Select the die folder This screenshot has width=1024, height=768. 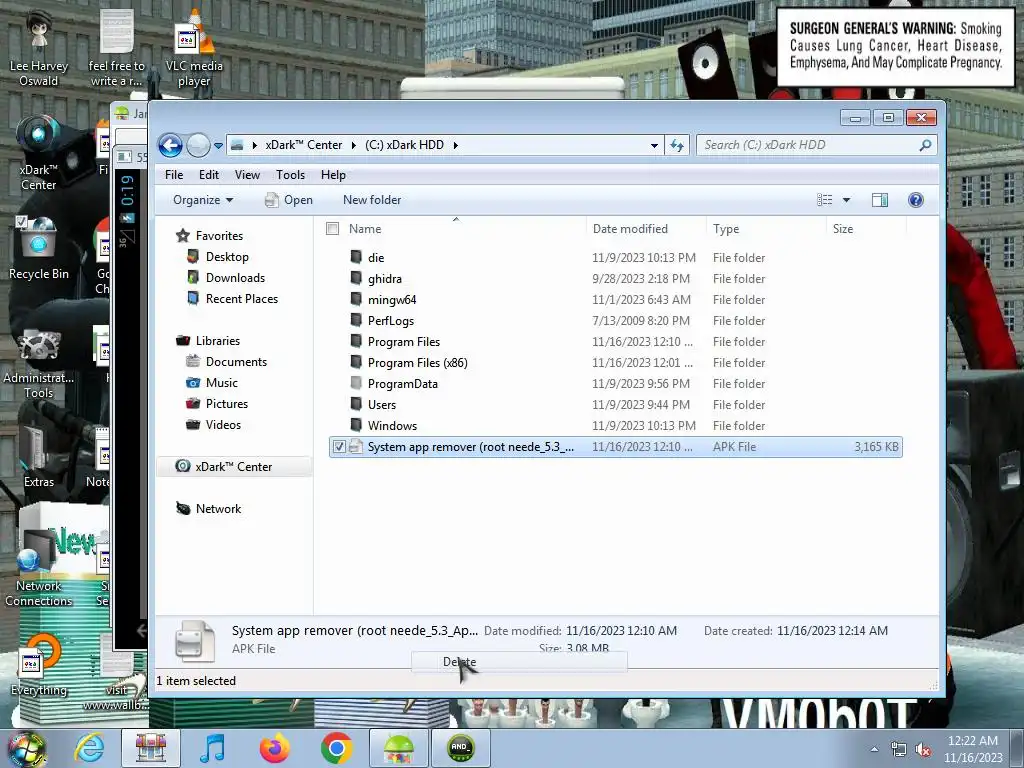(376, 258)
